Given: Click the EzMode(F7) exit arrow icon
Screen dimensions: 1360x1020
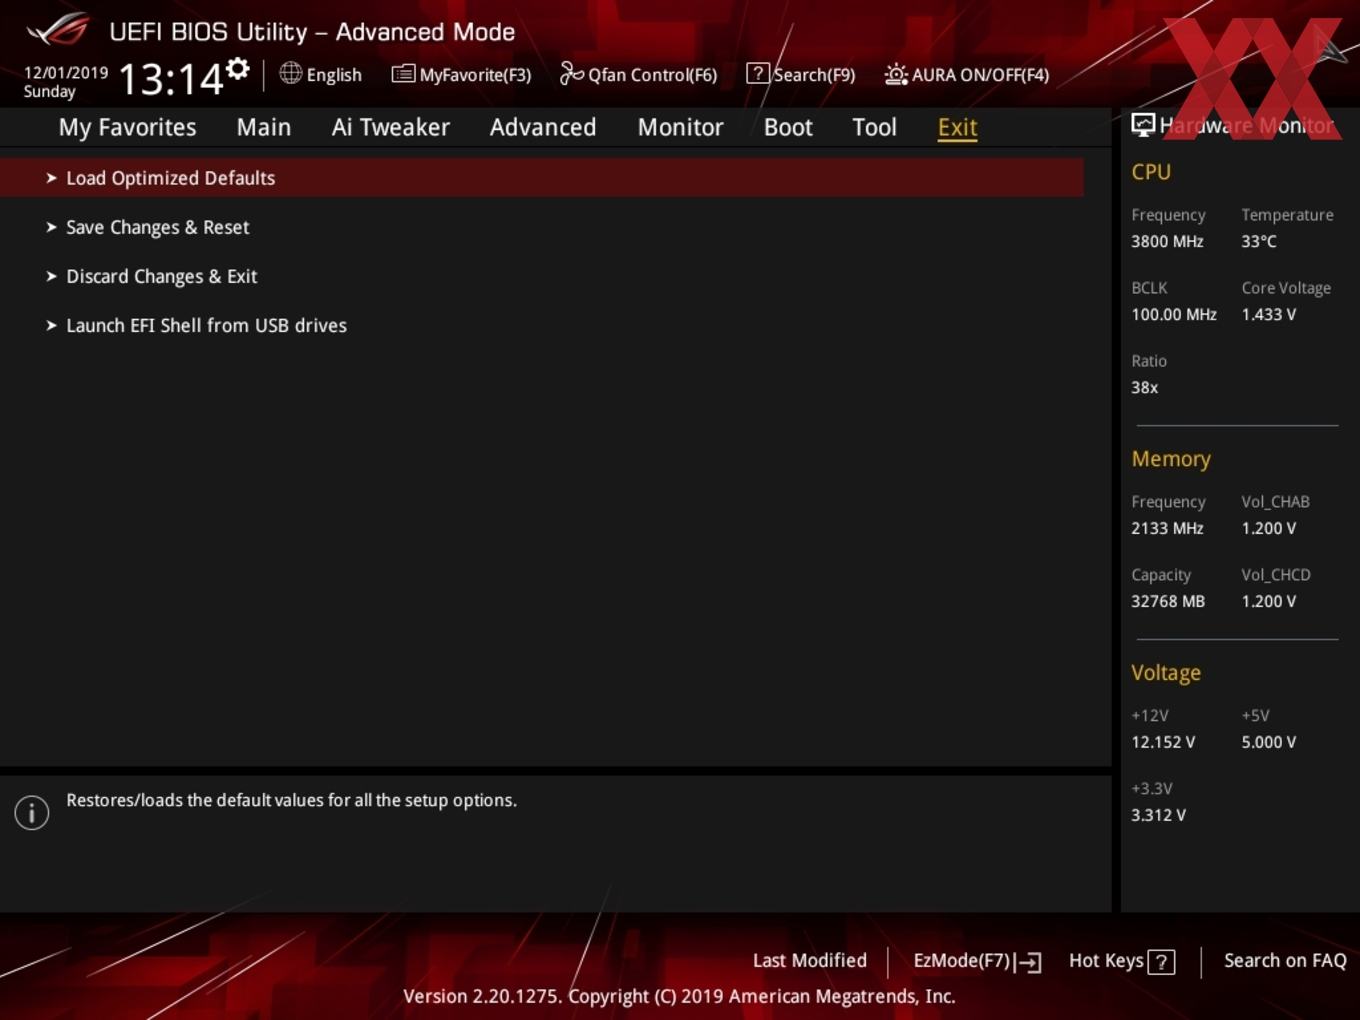Looking at the screenshot, I should [1029, 962].
